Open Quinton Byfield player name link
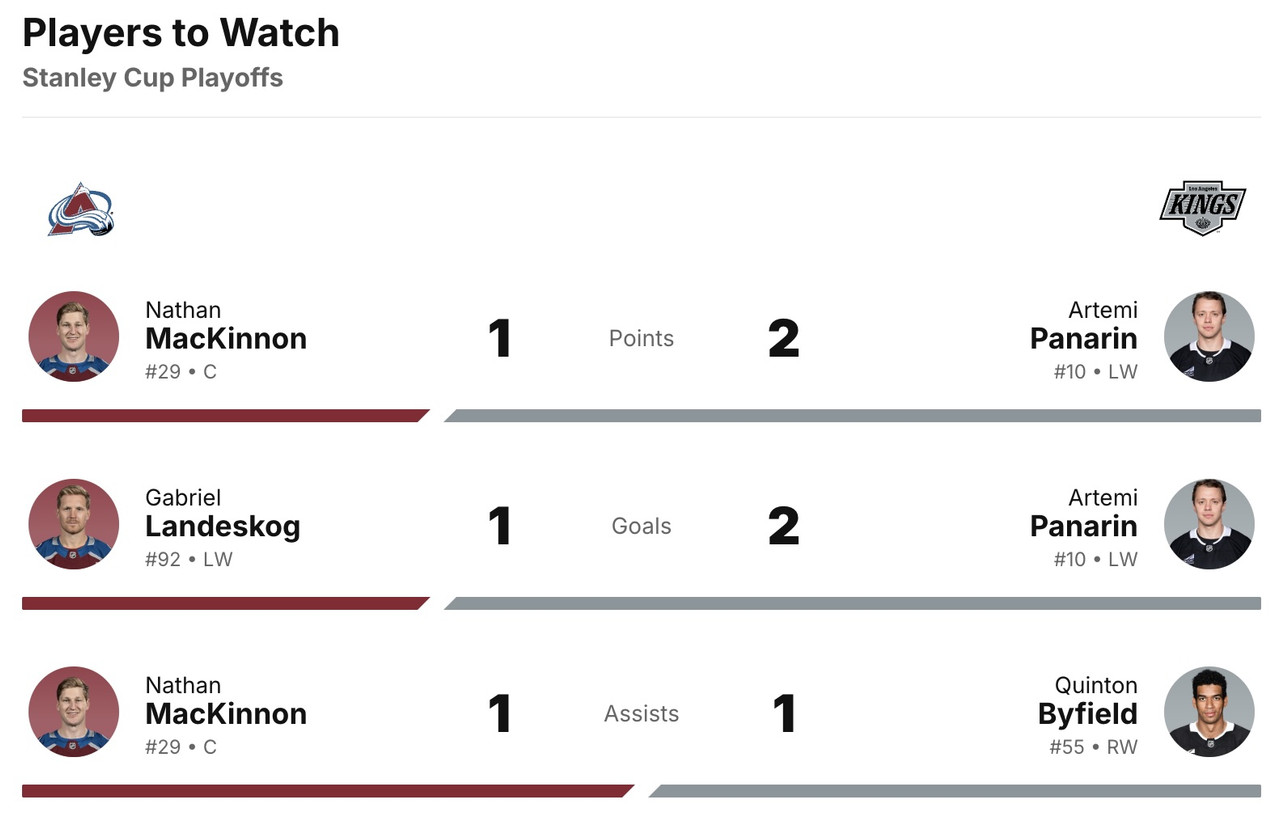The width and height of the screenshot is (1280, 825). [1087, 714]
